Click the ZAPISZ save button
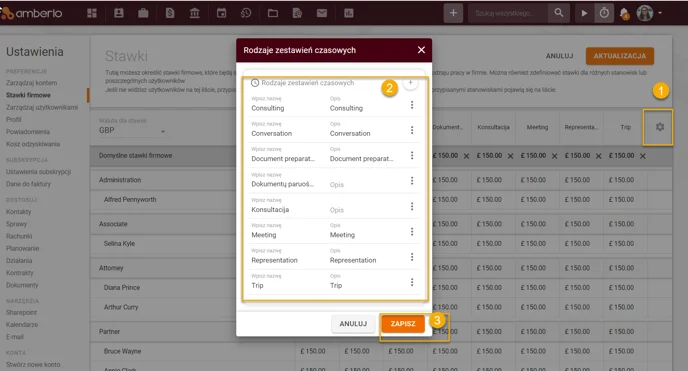Screen dimensions: 688x371 click(x=403, y=324)
